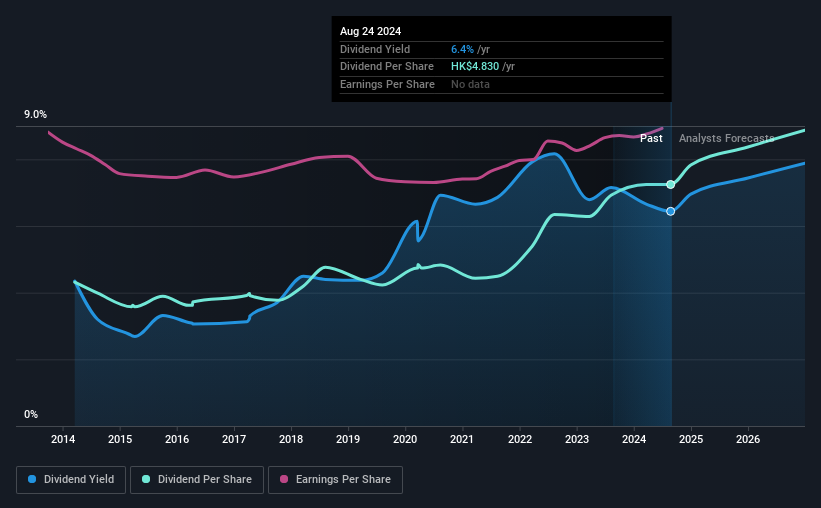Click the 2026 x-axis label
The image size is (821, 508).
point(748,439)
